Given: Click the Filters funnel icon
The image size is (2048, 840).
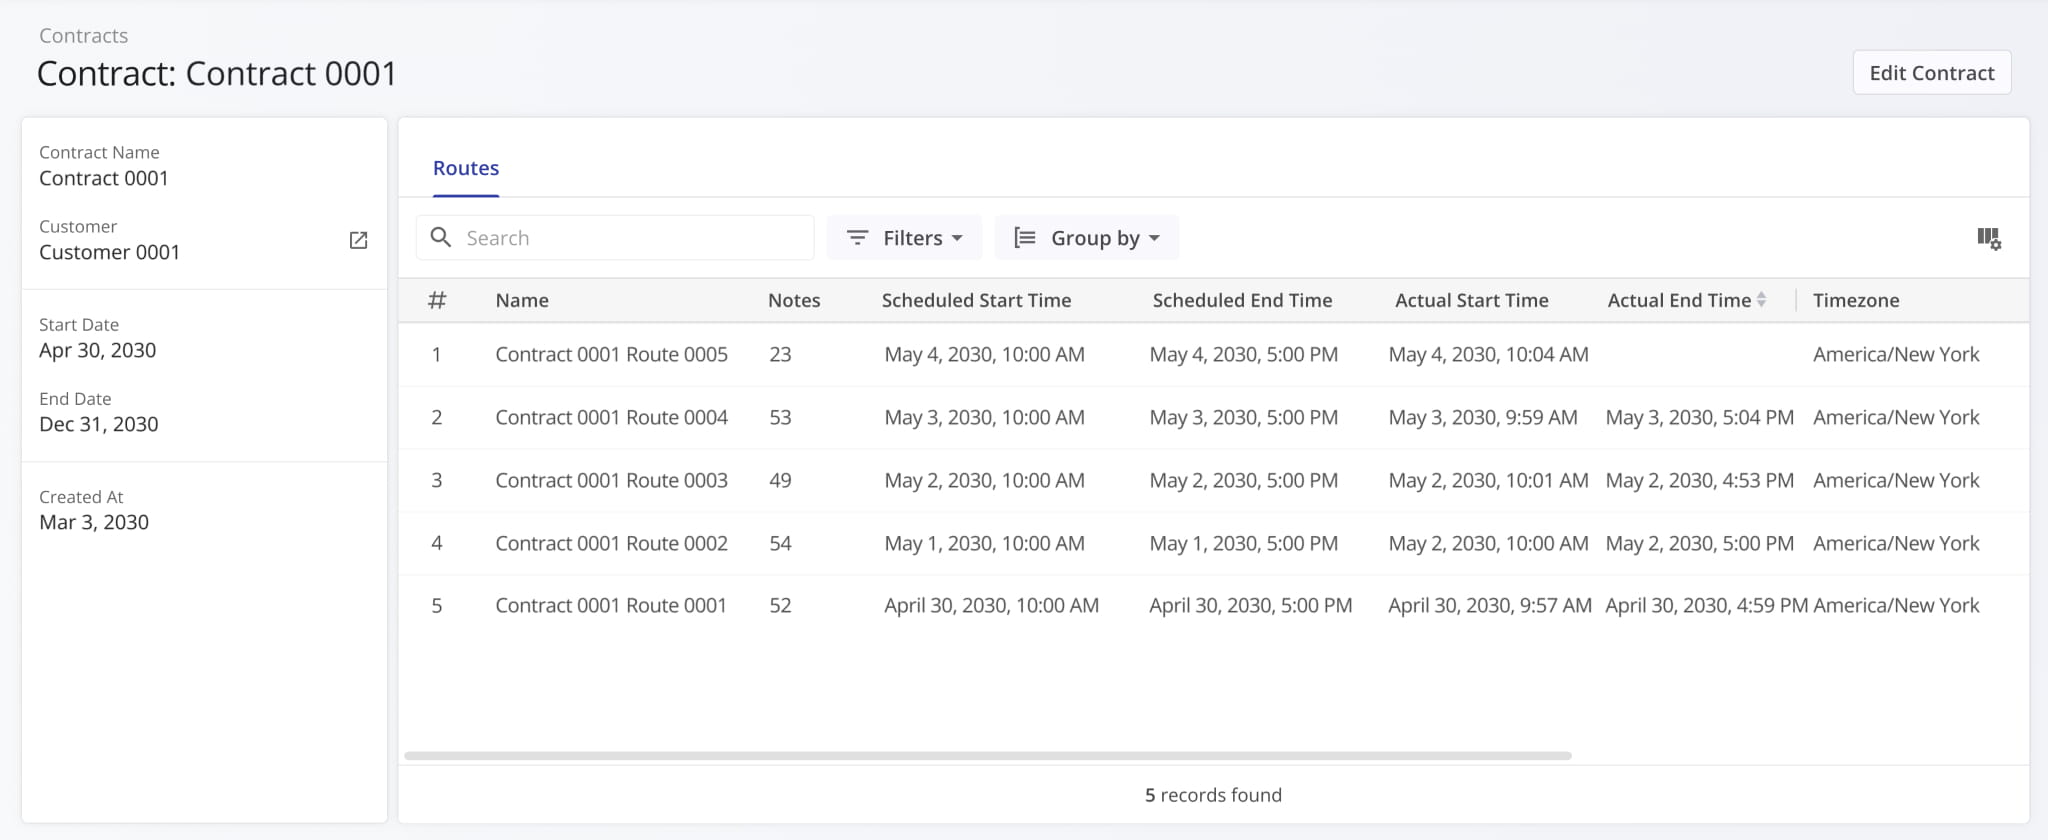Looking at the screenshot, I should [x=857, y=238].
